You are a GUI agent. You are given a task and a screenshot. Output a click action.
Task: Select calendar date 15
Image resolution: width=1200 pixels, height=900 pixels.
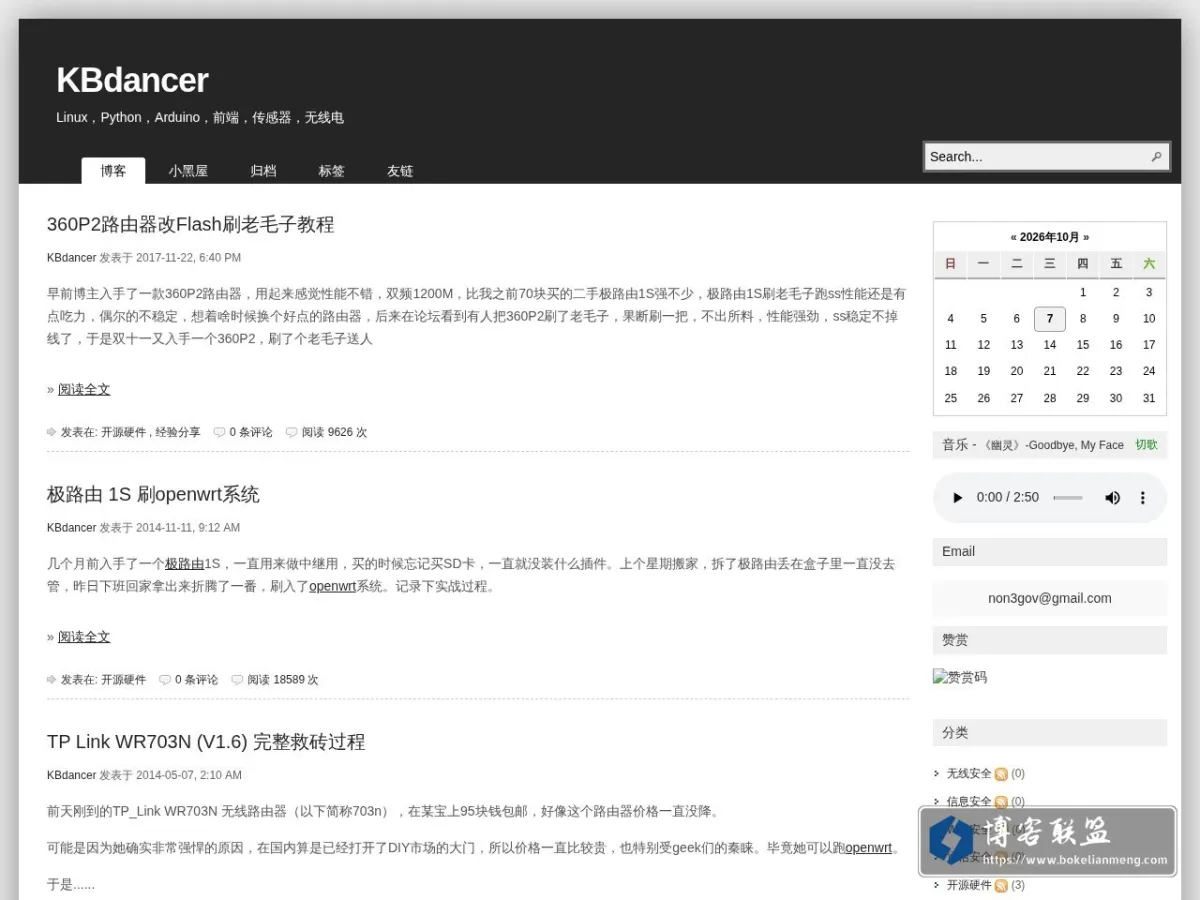[x=1083, y=345]
